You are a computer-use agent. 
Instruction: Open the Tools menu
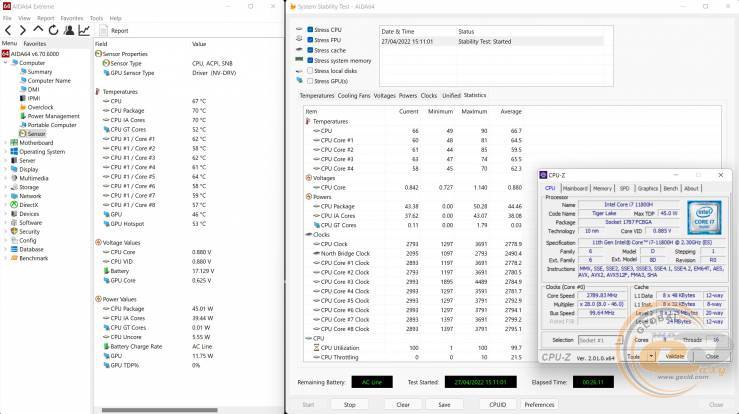[x=96, y=18]
